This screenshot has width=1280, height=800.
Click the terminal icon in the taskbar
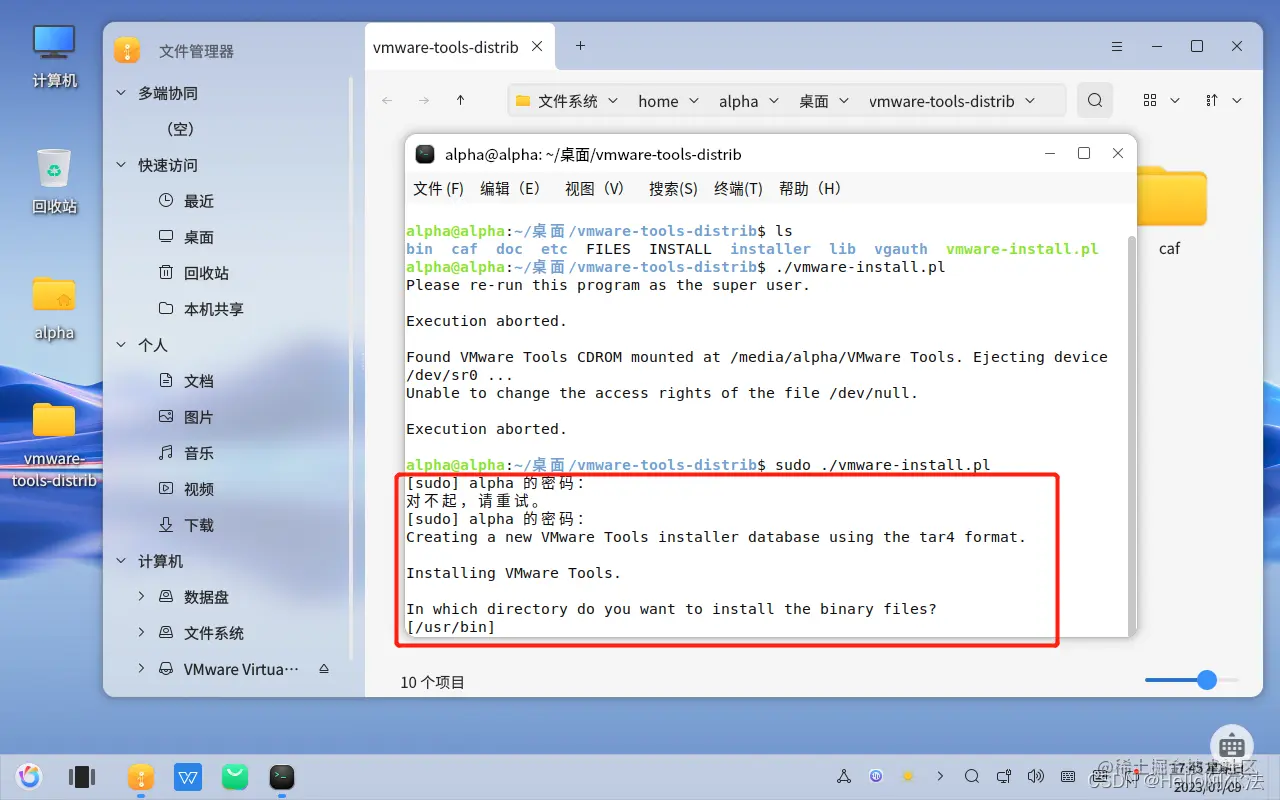click(x=282, y=776)
